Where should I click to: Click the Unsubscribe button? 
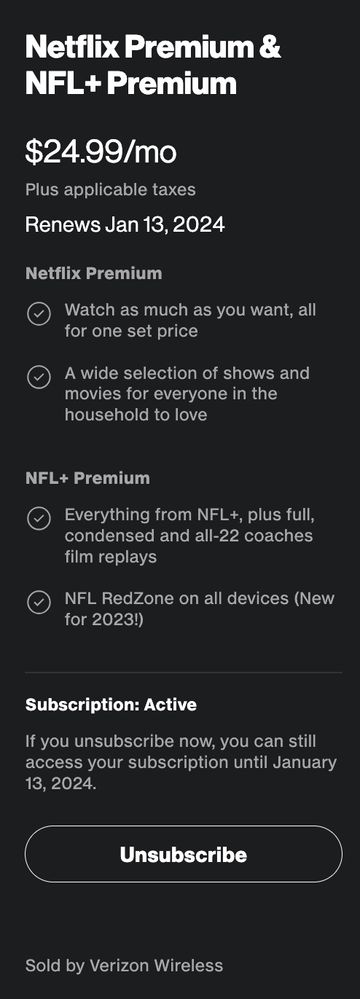coord(184,854)
